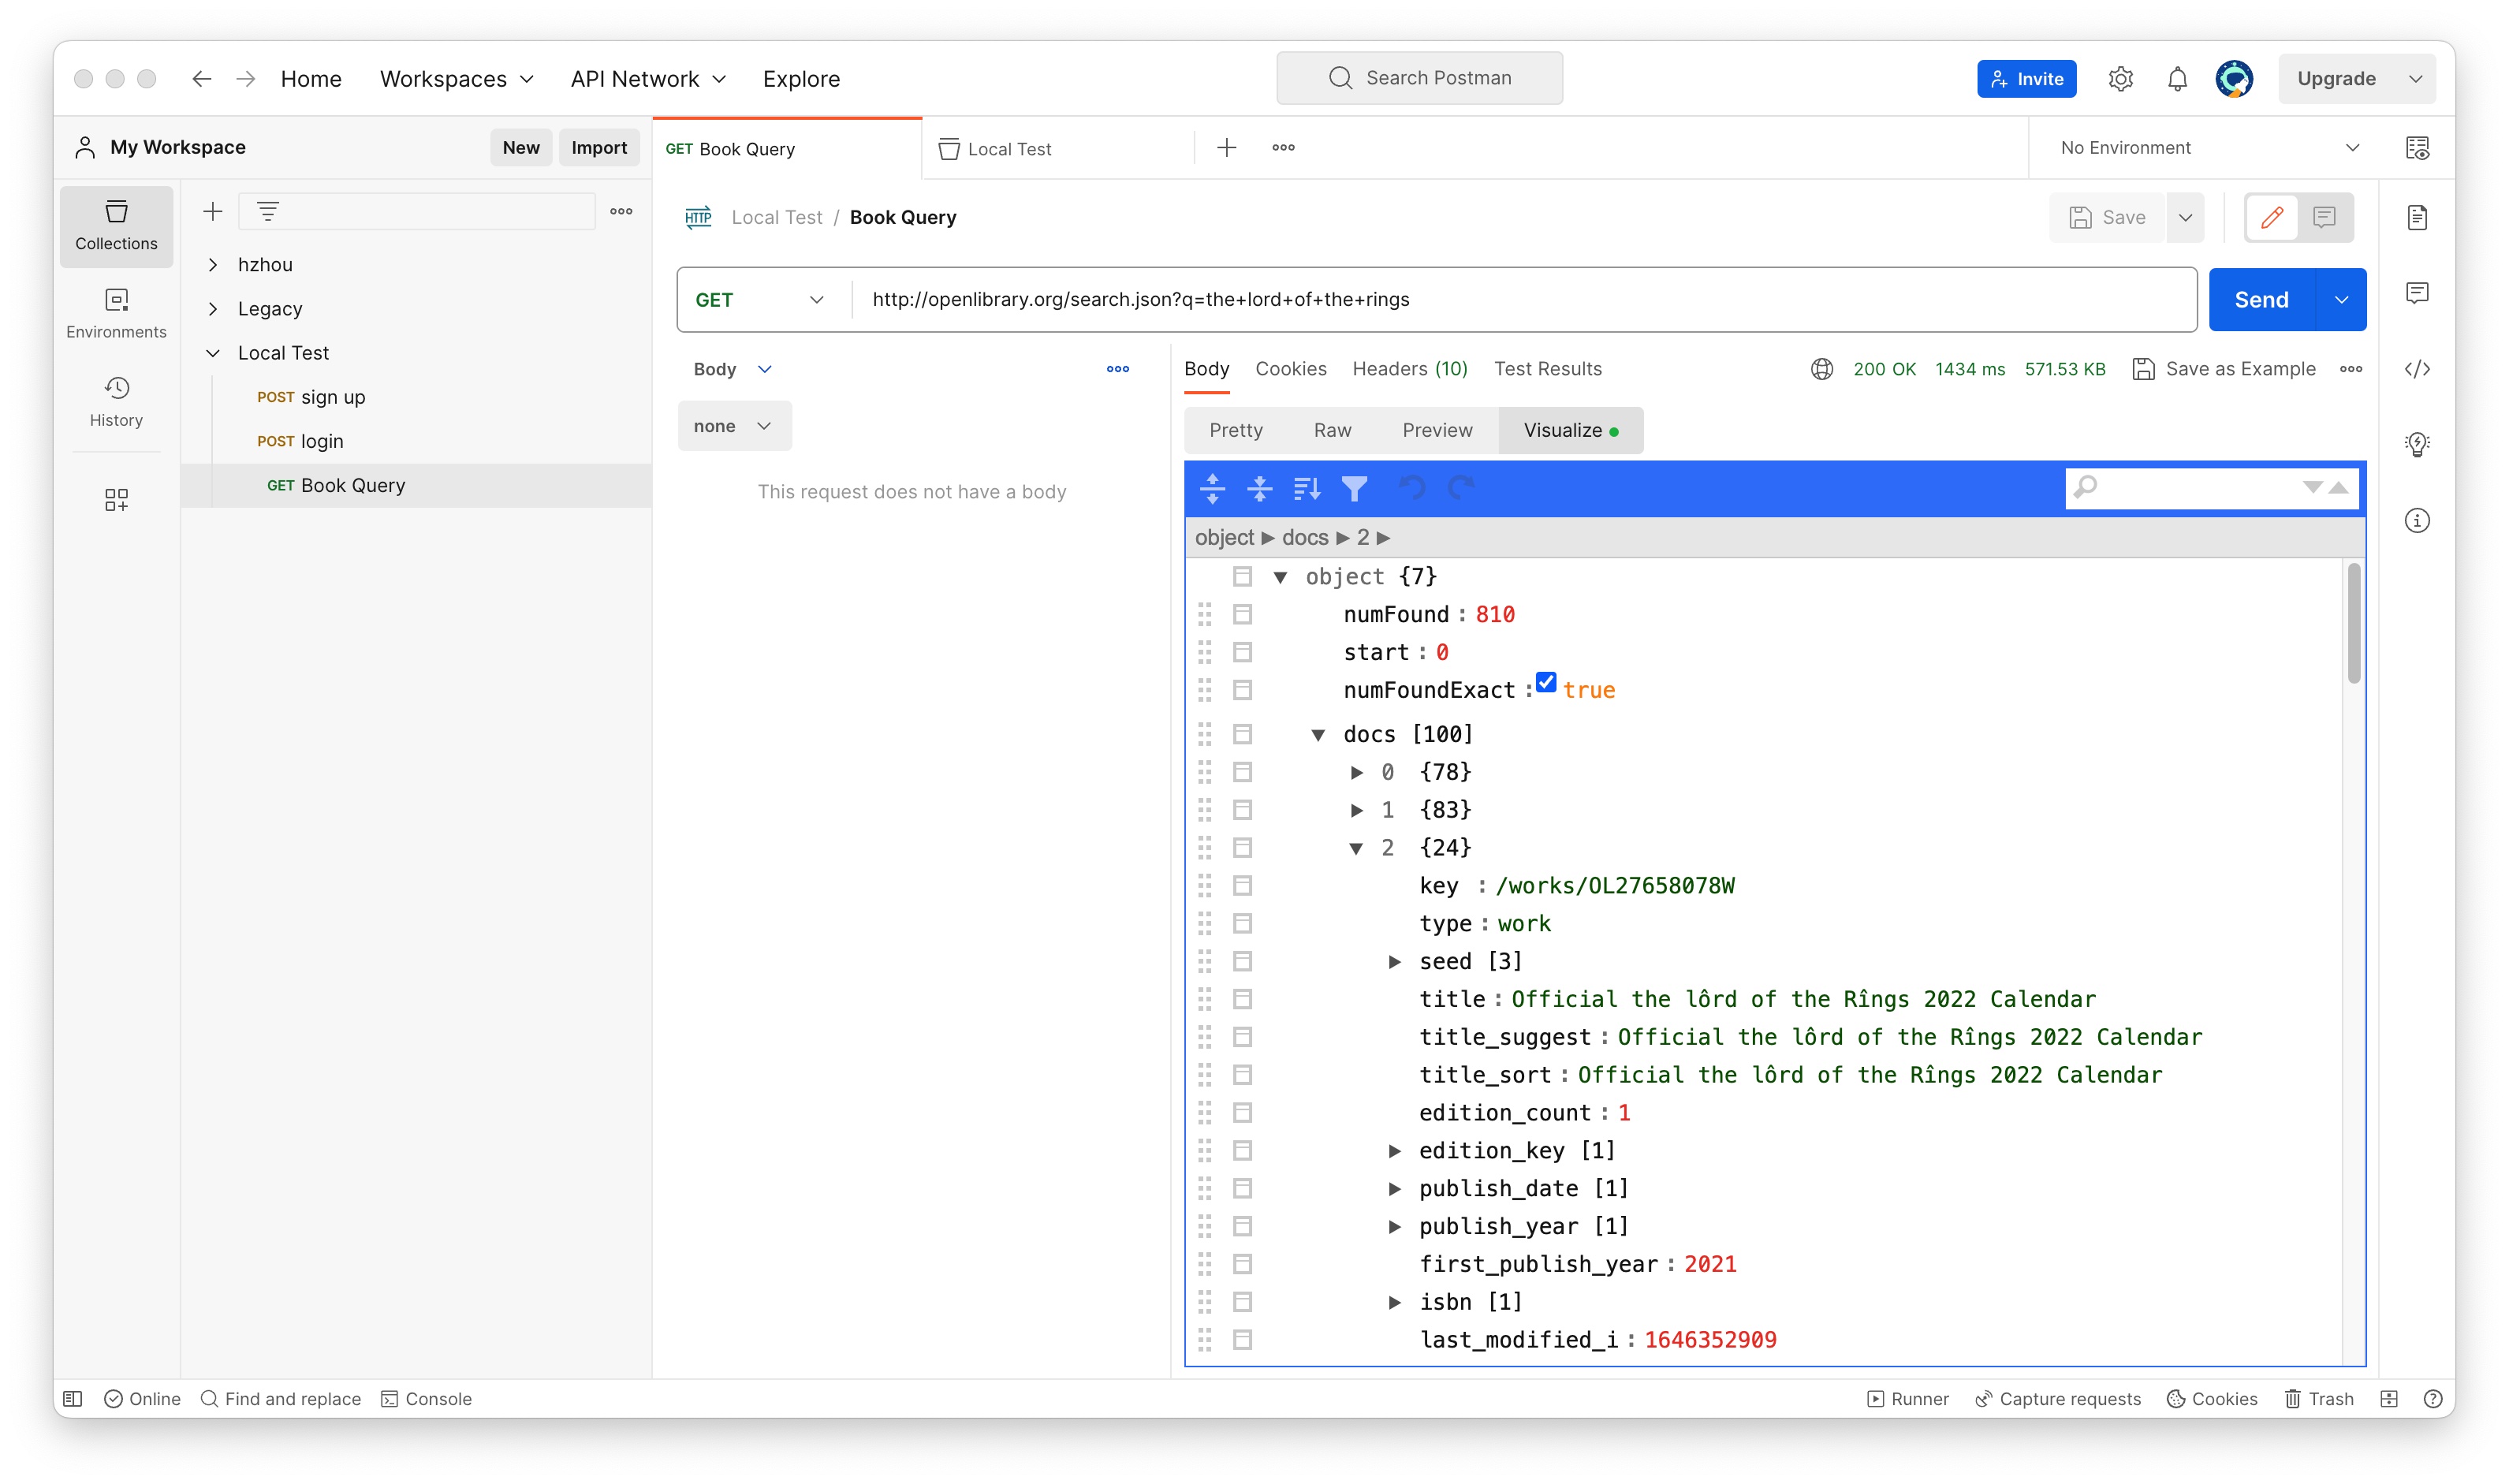Click the notifications bell icon
The width and height of the screenshot is (2509, 1484).
2177,79
